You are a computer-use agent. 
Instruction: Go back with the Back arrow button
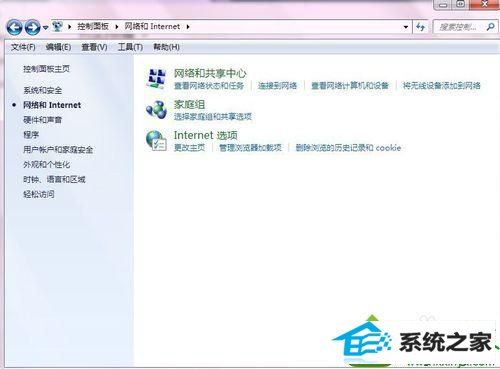tap(14, 27)
